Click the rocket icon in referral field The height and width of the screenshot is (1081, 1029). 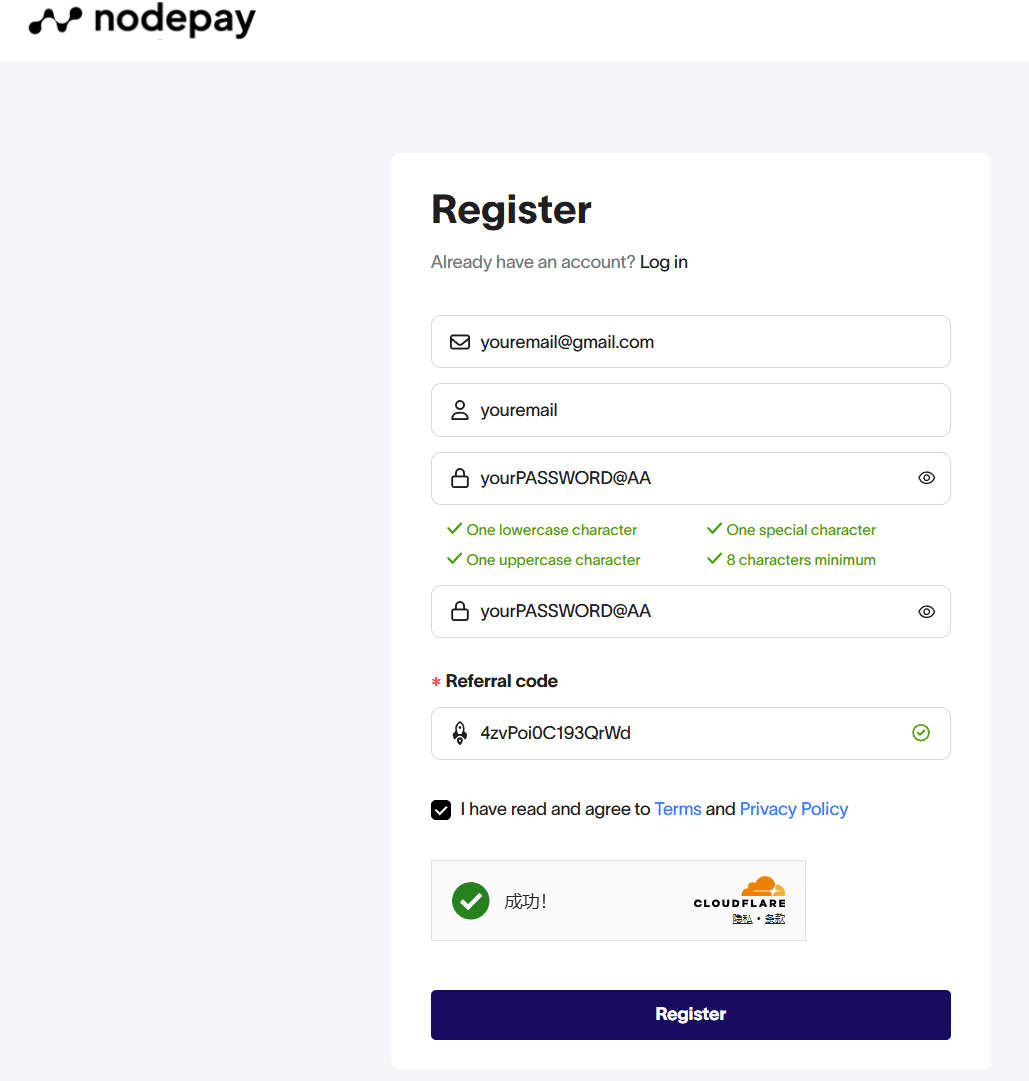(460, 733)
